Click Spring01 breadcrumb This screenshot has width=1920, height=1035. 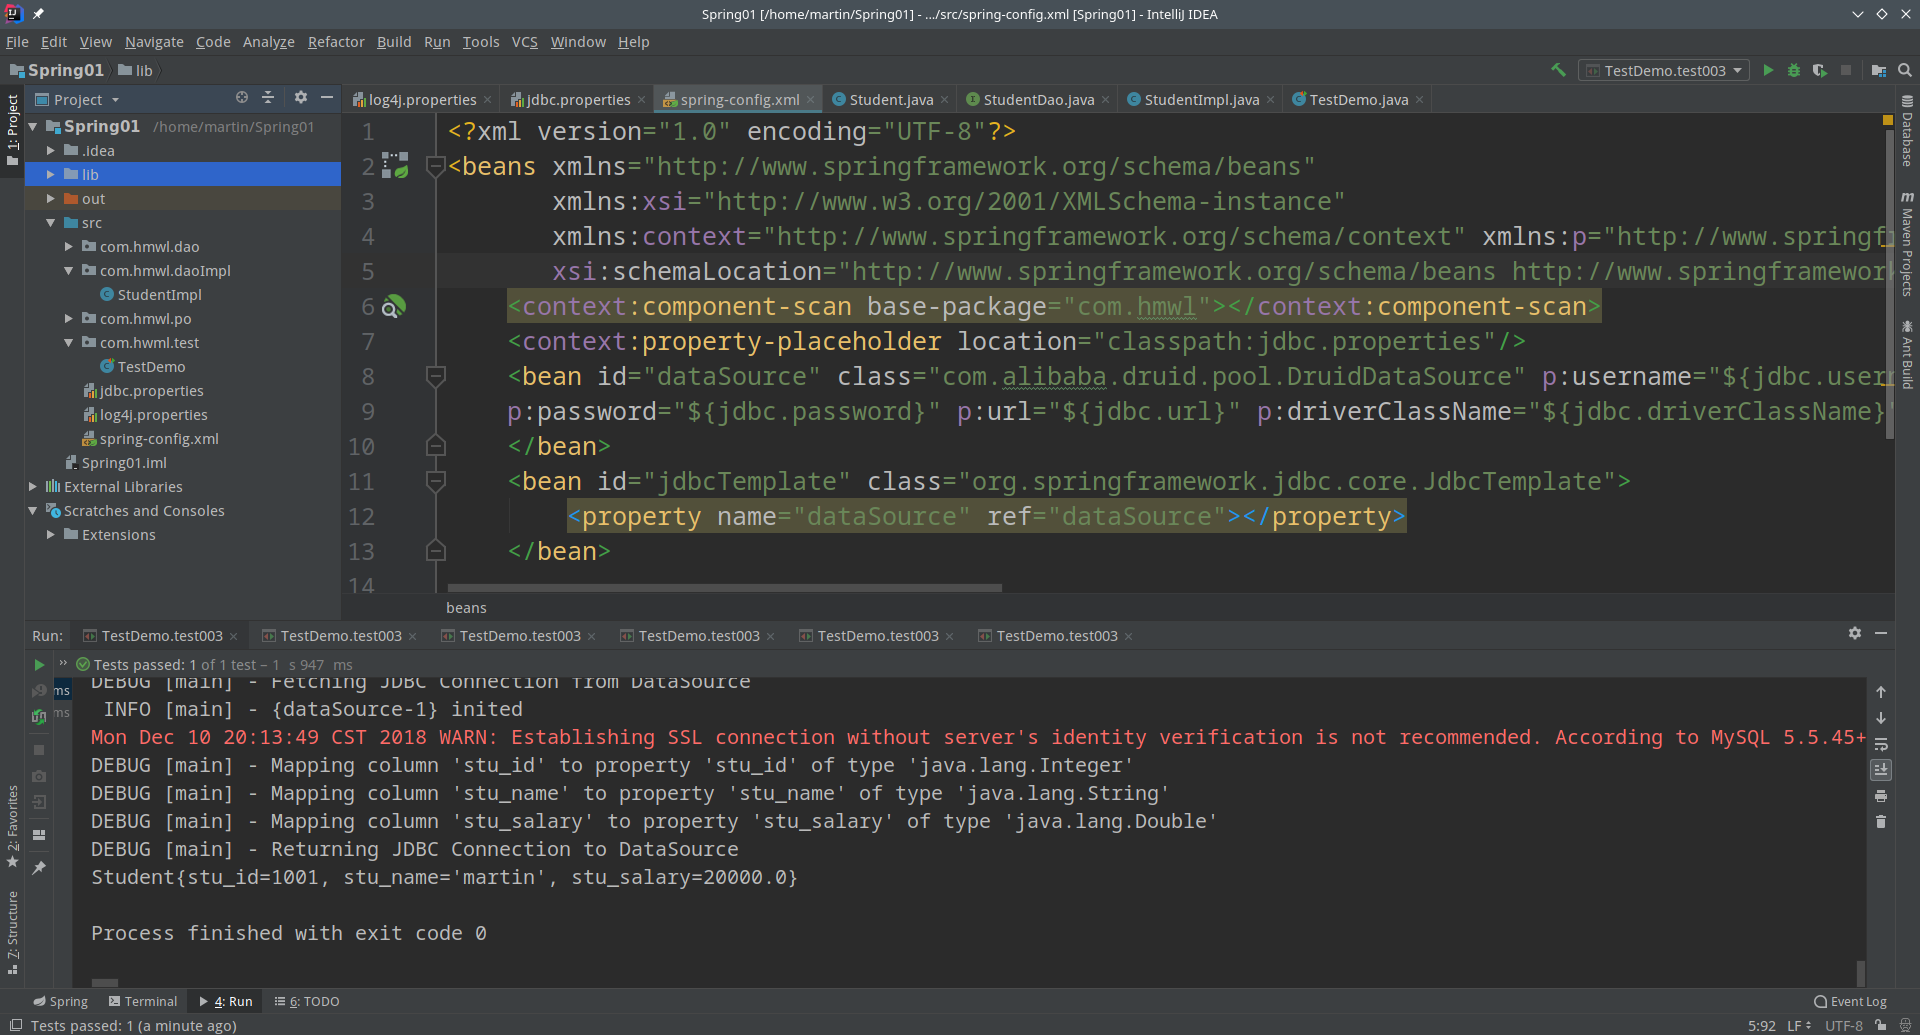[x=57, y=70]
